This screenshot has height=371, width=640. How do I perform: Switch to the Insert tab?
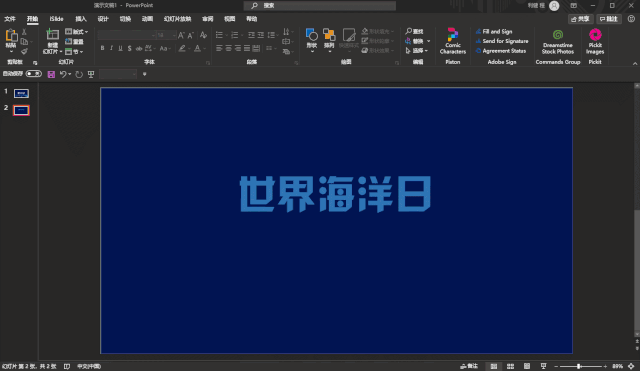[x=81, y=19]
